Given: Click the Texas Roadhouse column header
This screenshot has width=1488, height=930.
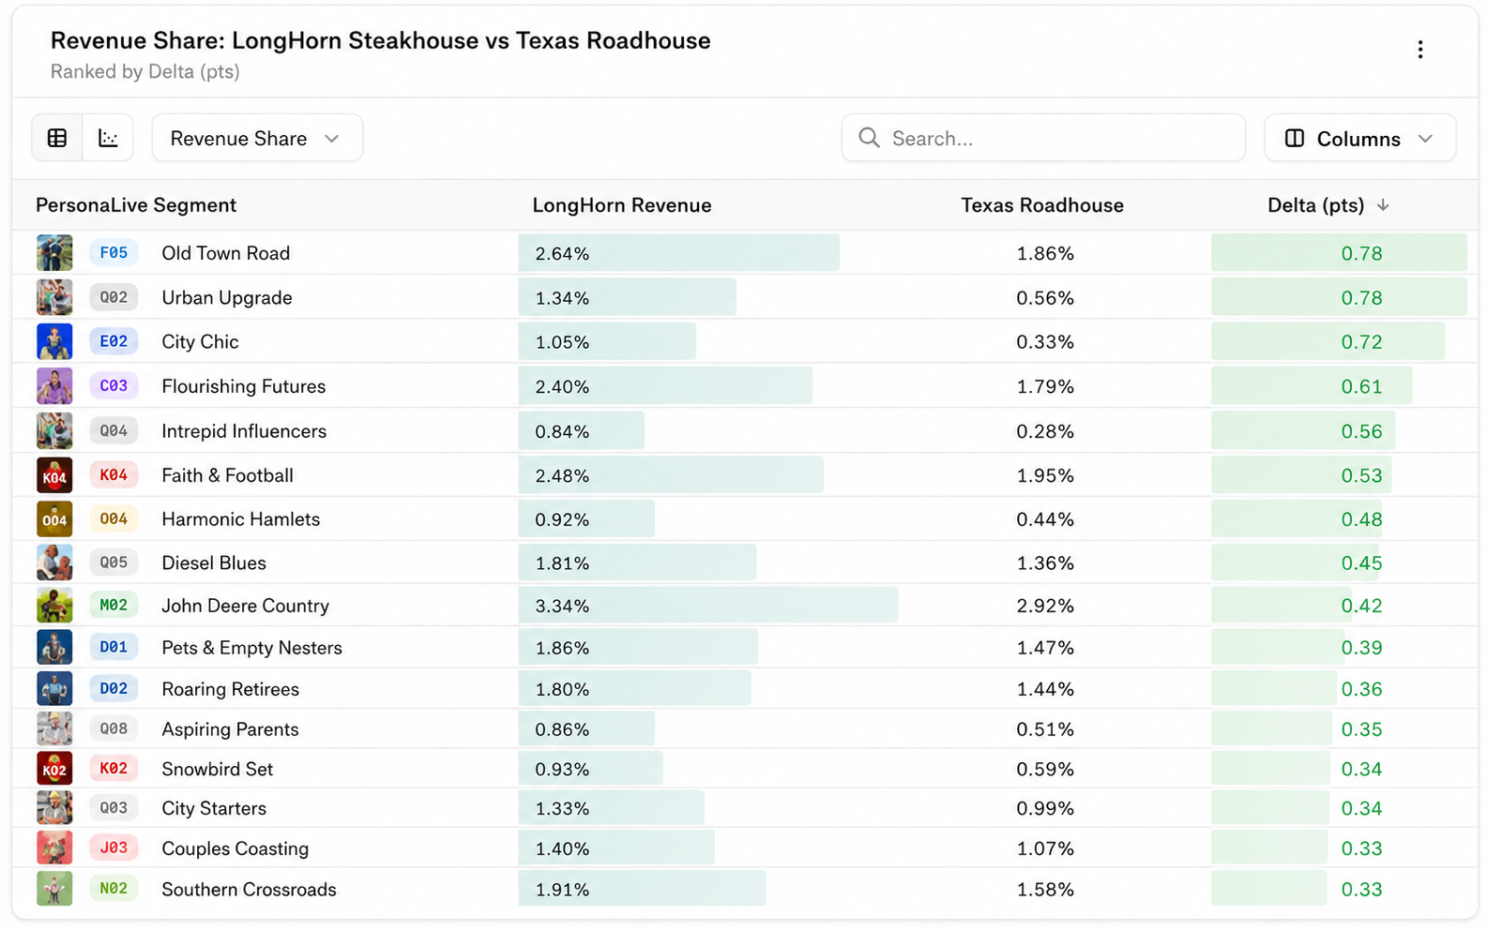Looking at the screenshot, I should click(1042, 205).
